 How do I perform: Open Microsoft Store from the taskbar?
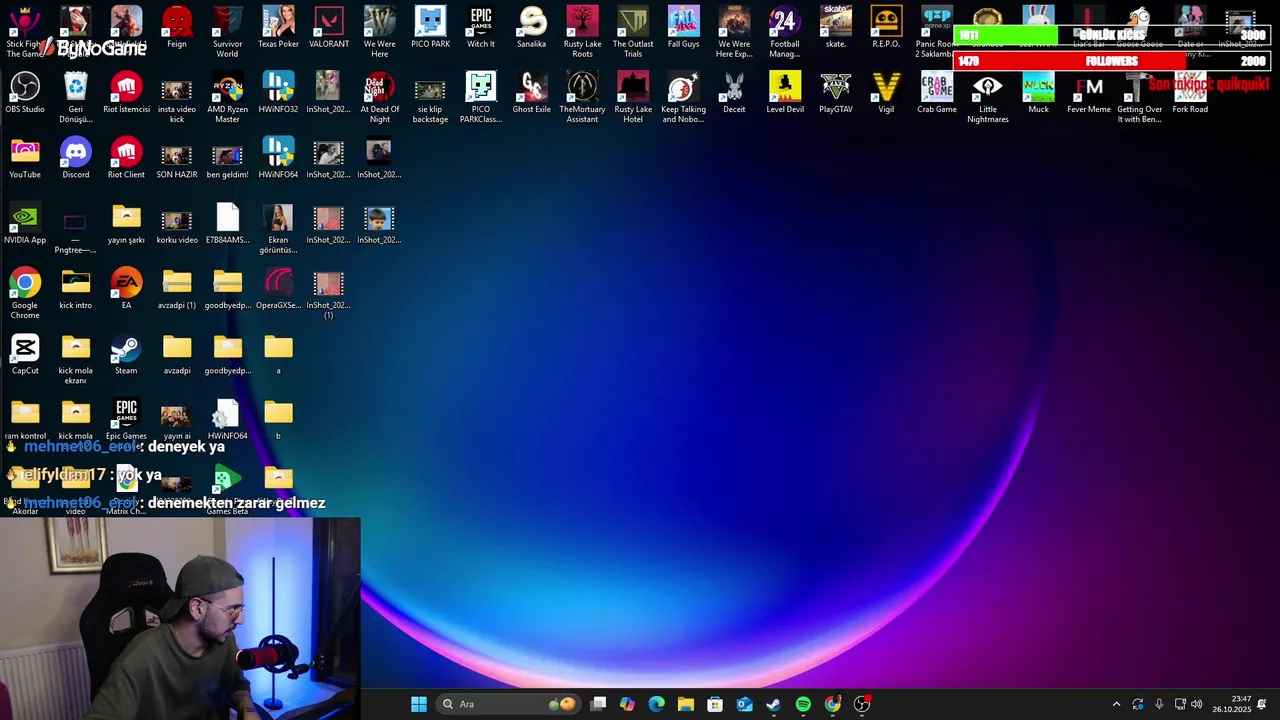pos(715,704)
